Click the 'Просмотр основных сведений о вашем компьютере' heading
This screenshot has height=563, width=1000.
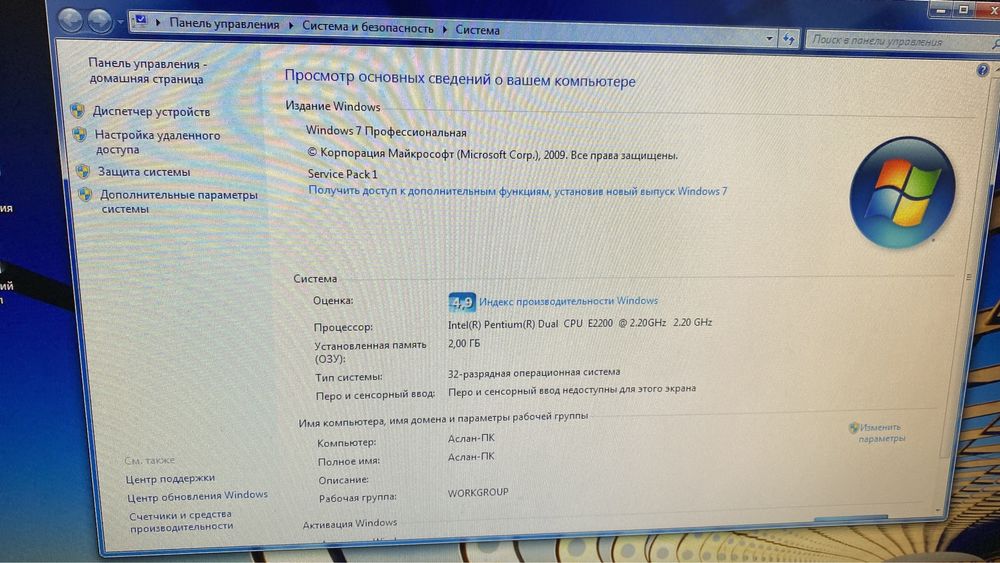[460, 78]
